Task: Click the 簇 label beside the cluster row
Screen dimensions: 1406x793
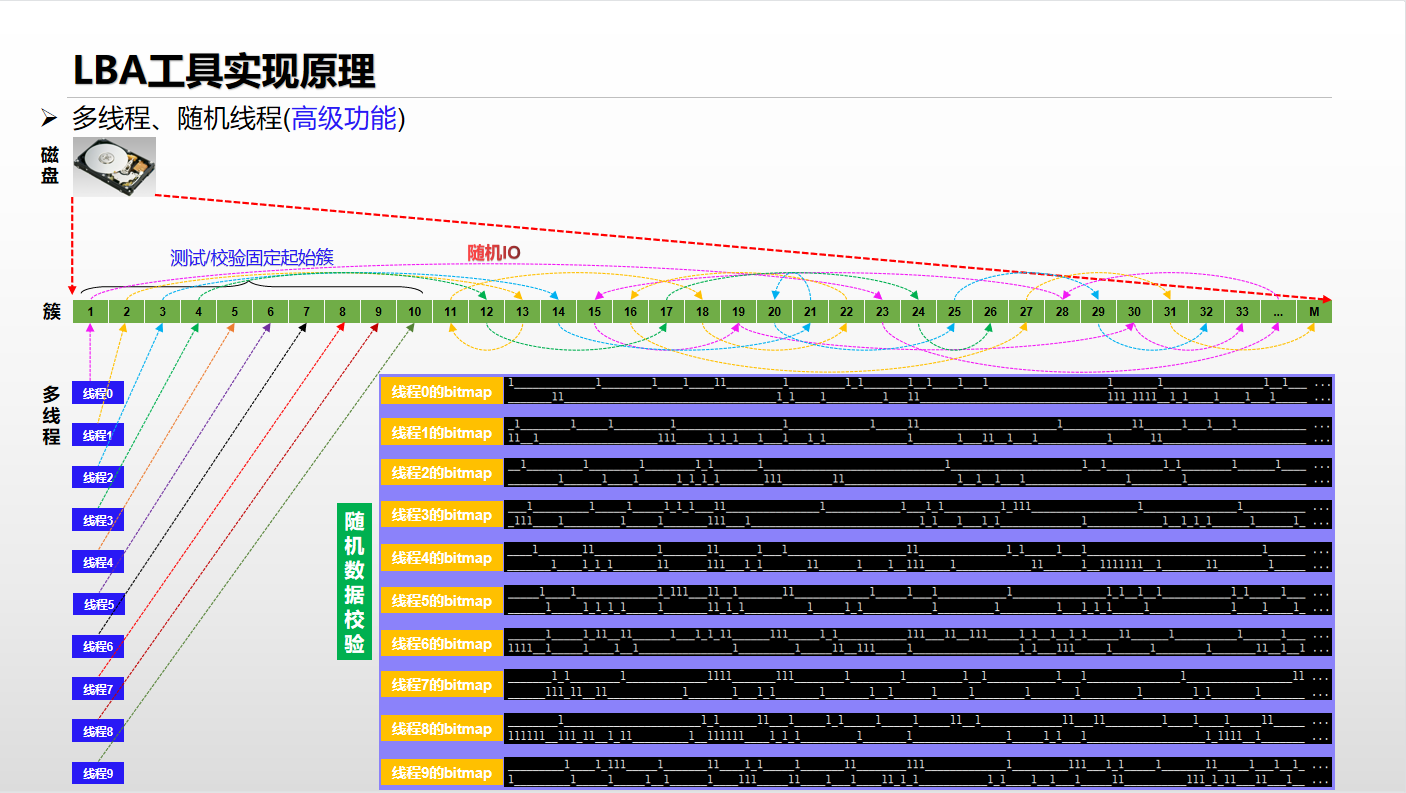Action: pos(54,311)
